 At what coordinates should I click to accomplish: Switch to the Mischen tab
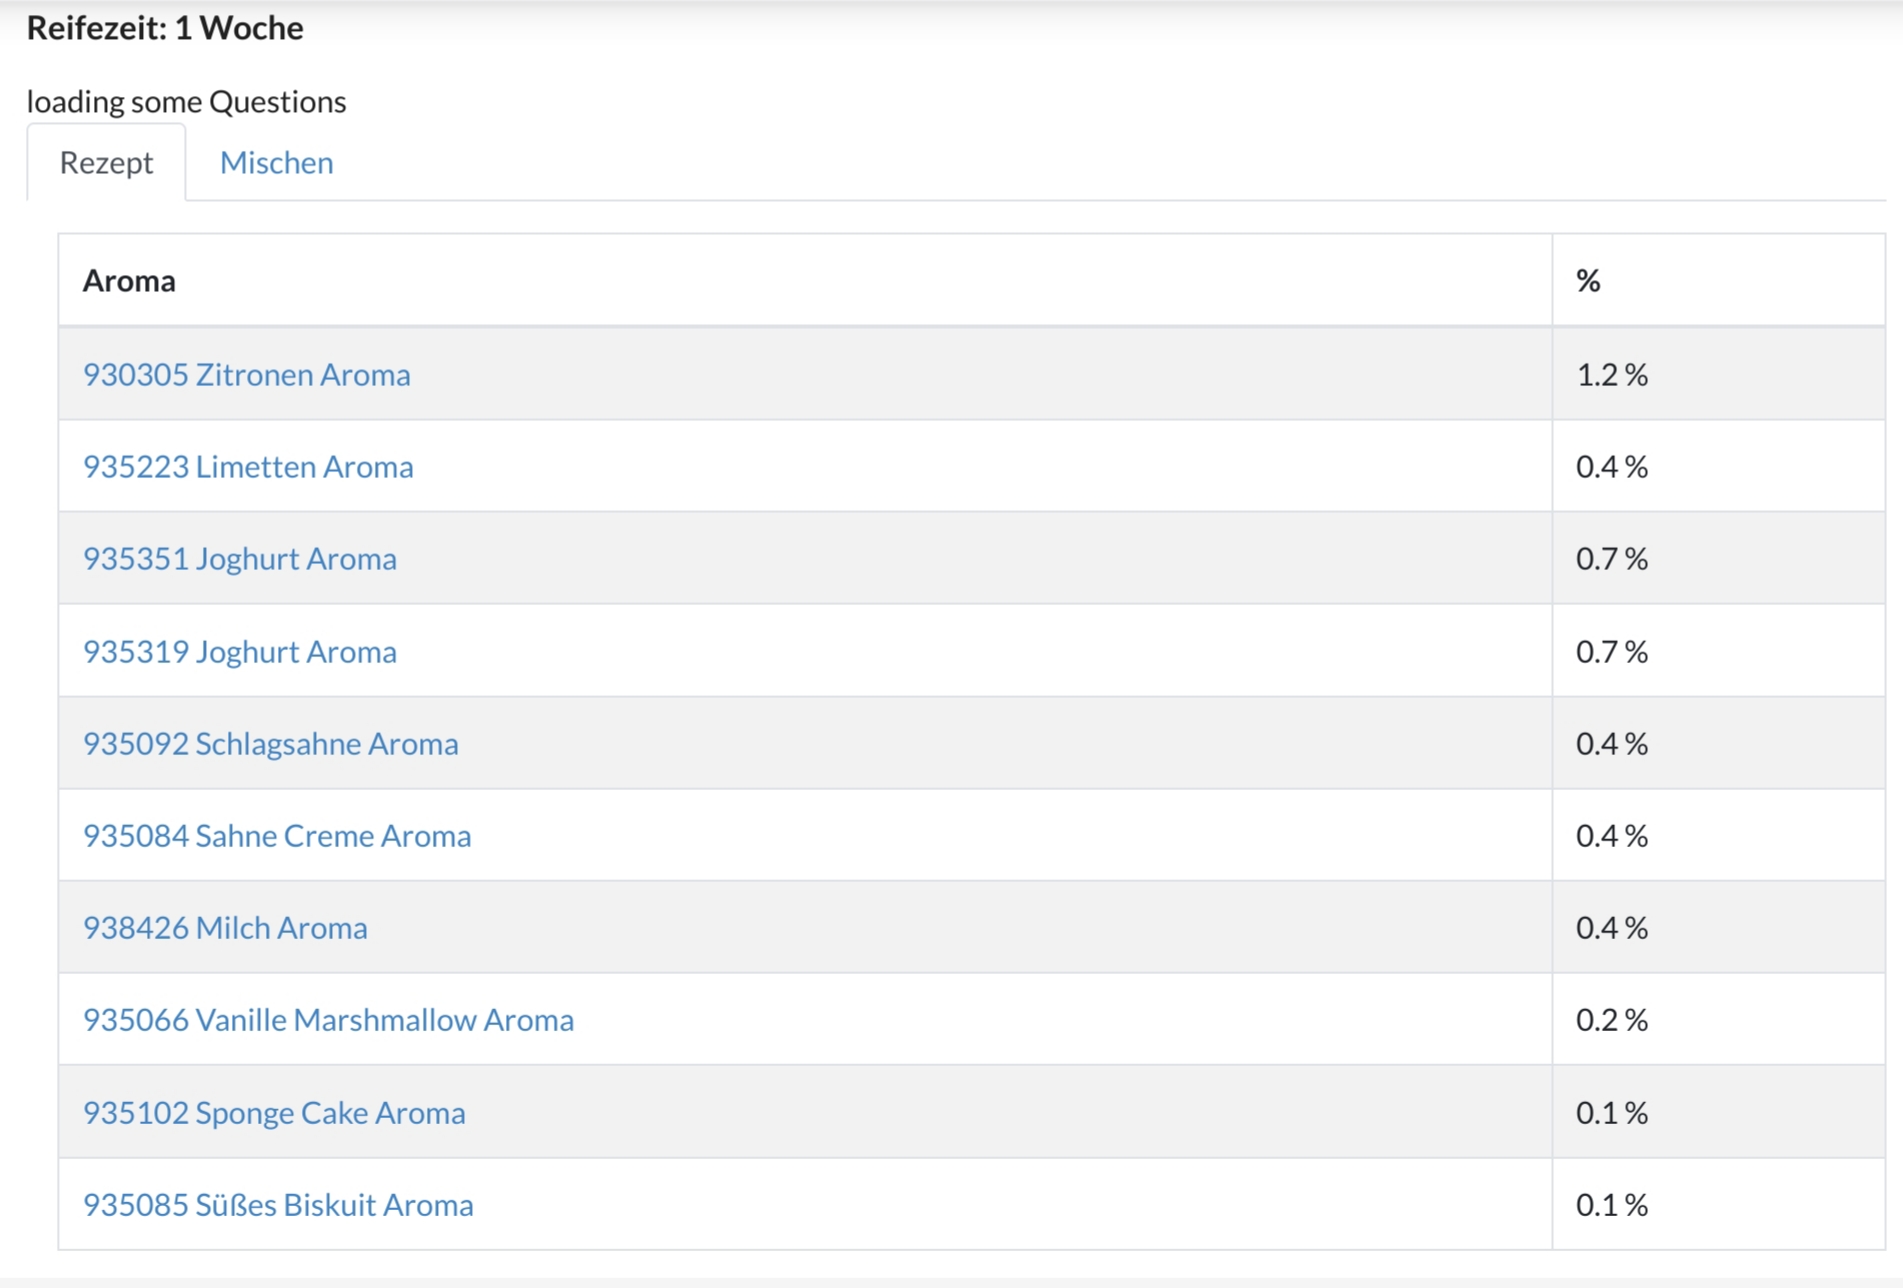(276, 163)
